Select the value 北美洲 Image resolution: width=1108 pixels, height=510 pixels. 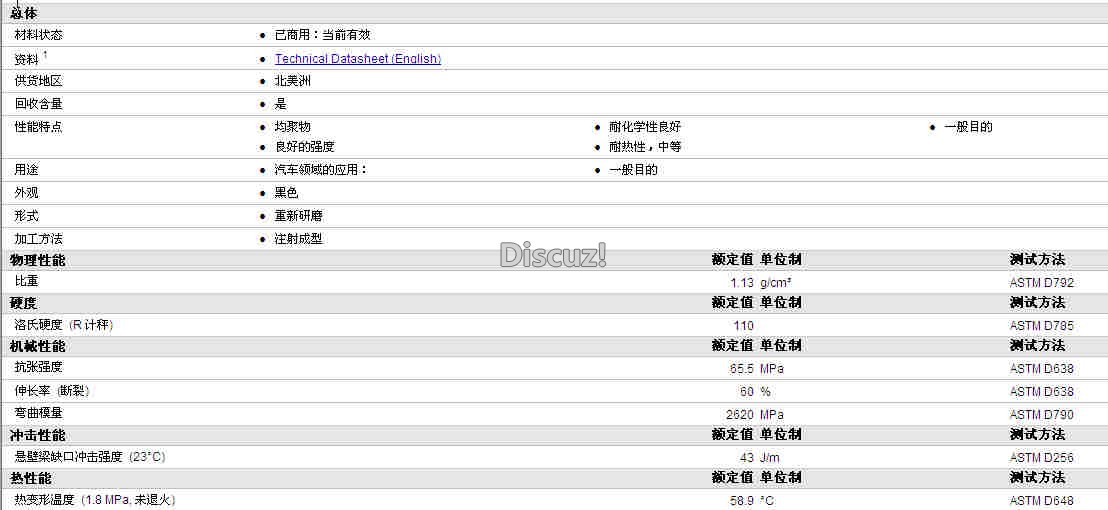click(x=293, y=81)
